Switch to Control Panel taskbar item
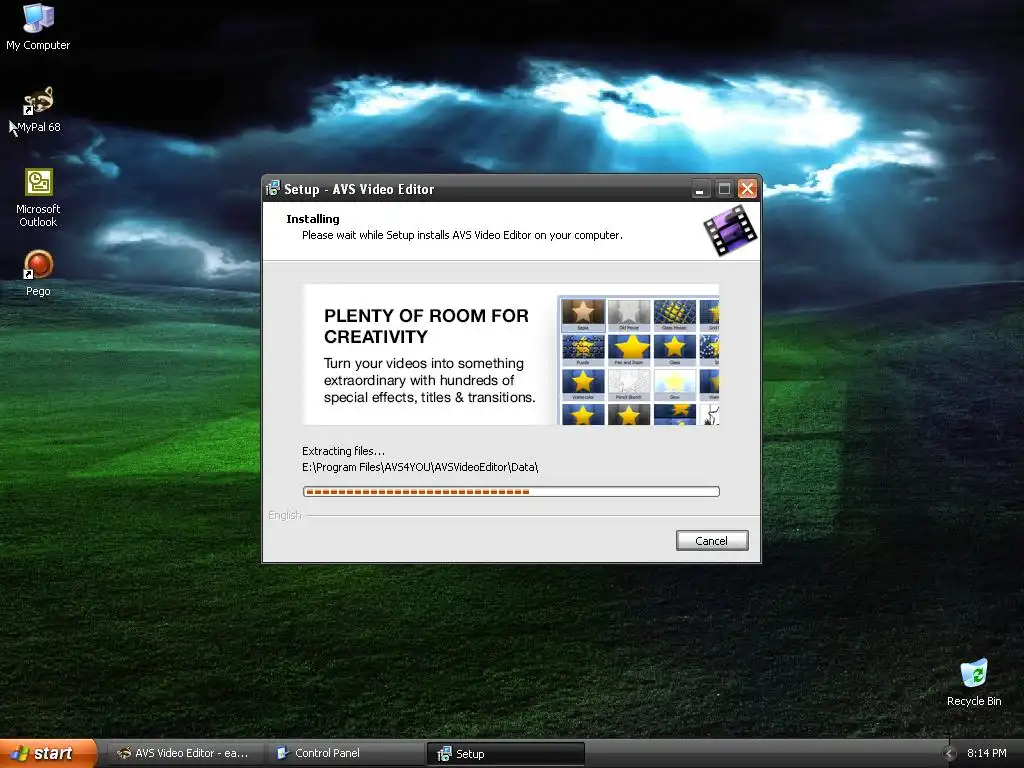This screenshot has height=768, width=1024. (x=345, y=753)
